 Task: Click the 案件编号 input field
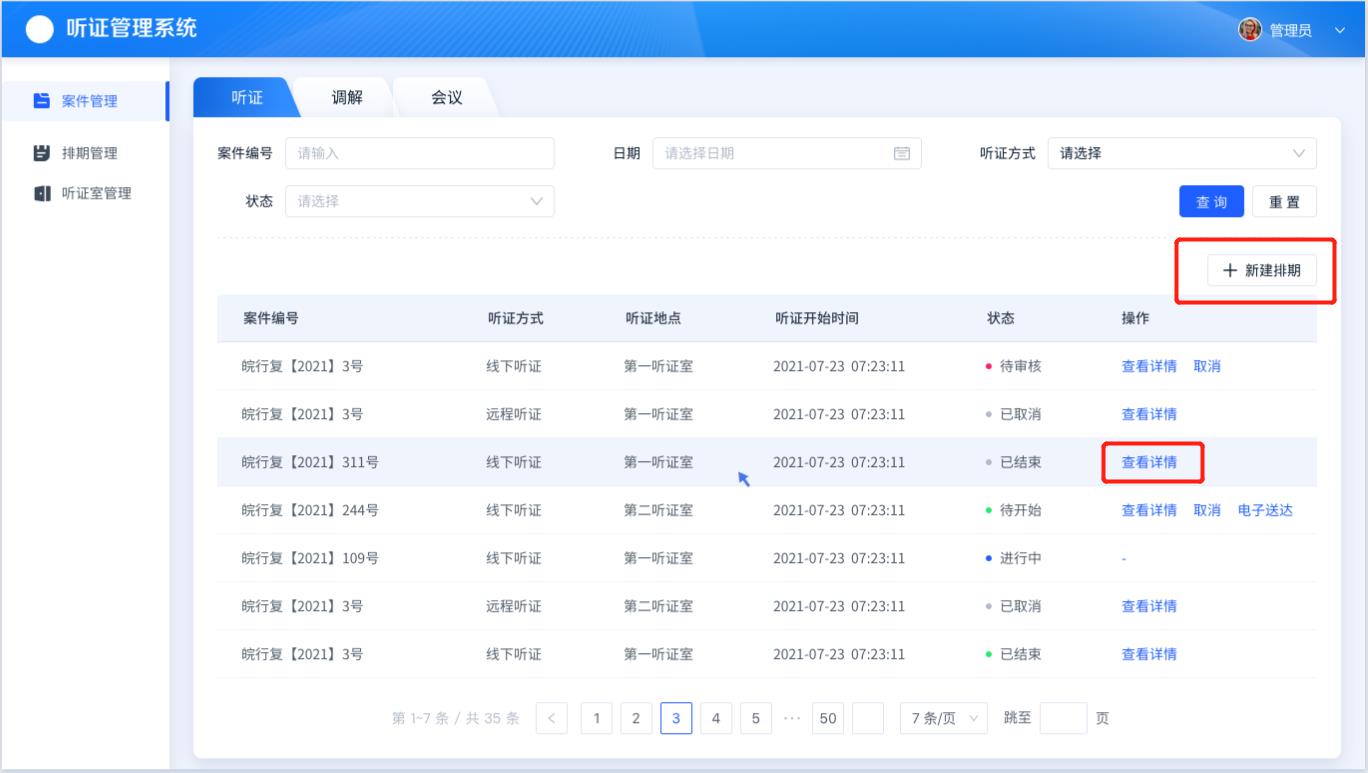point(420,153)
